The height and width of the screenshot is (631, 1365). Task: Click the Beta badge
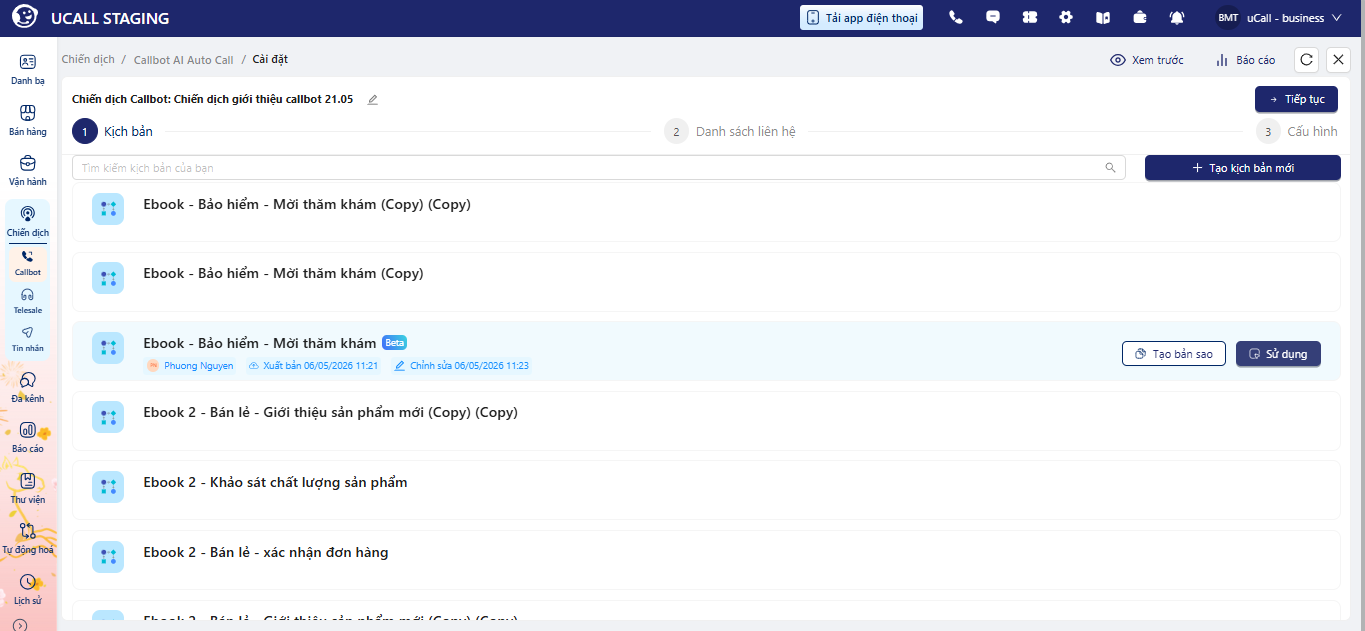click(x=395, y=342)
